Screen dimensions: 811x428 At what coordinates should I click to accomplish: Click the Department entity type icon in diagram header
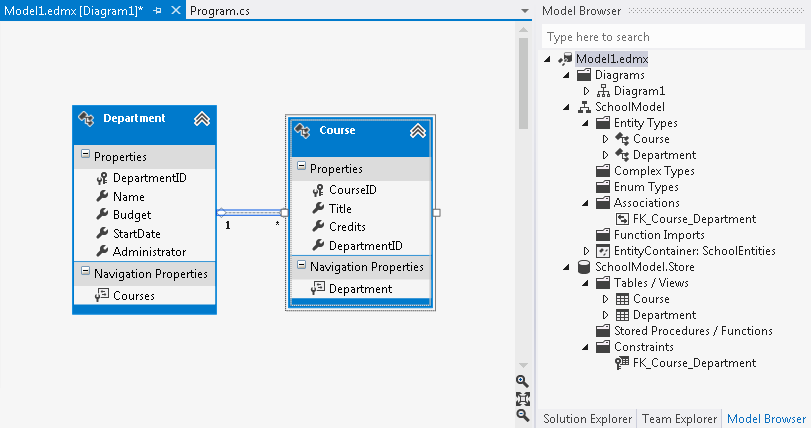86,119
